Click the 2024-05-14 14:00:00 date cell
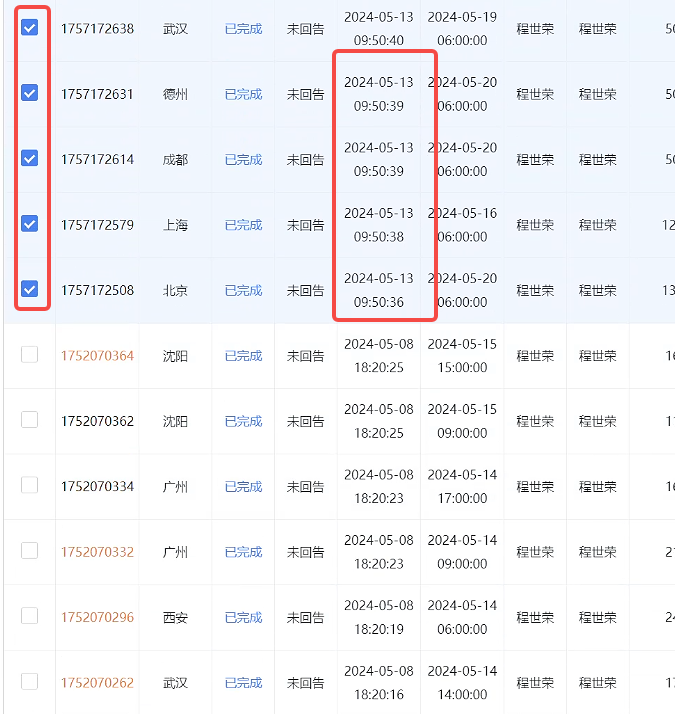Screen dimensions: 675x714 462,683
